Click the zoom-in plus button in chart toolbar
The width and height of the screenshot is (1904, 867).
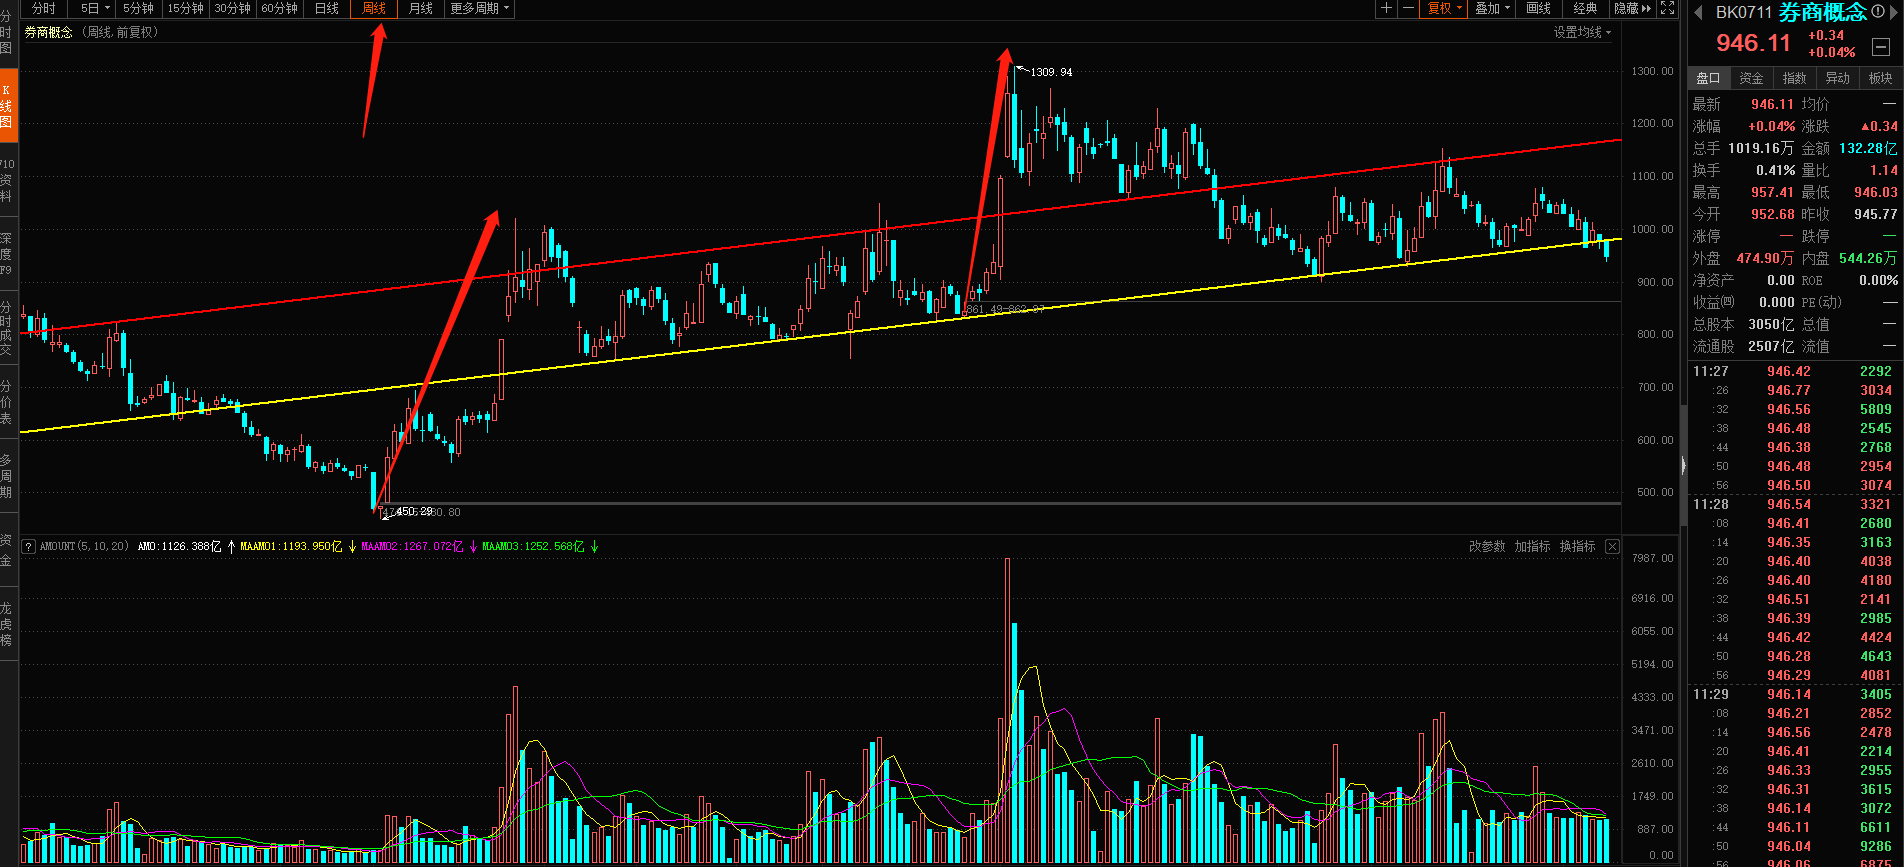coord(1386,8)
